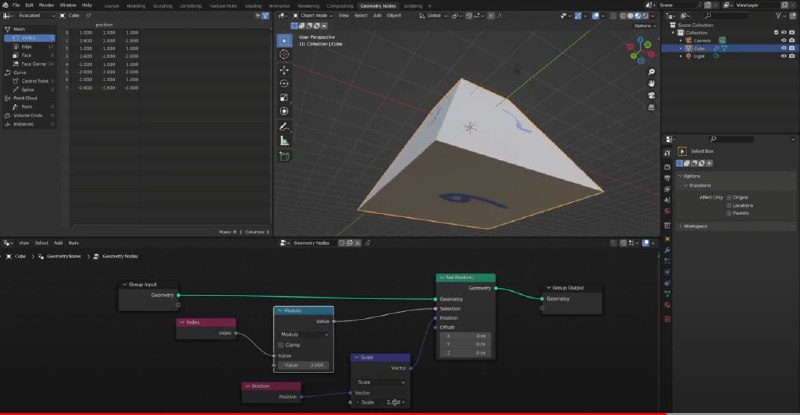The height and width of the screenshot is (415, 800).
Task: Switch perspective/orthographic grid icon in viewport
Action: [652, 107]
